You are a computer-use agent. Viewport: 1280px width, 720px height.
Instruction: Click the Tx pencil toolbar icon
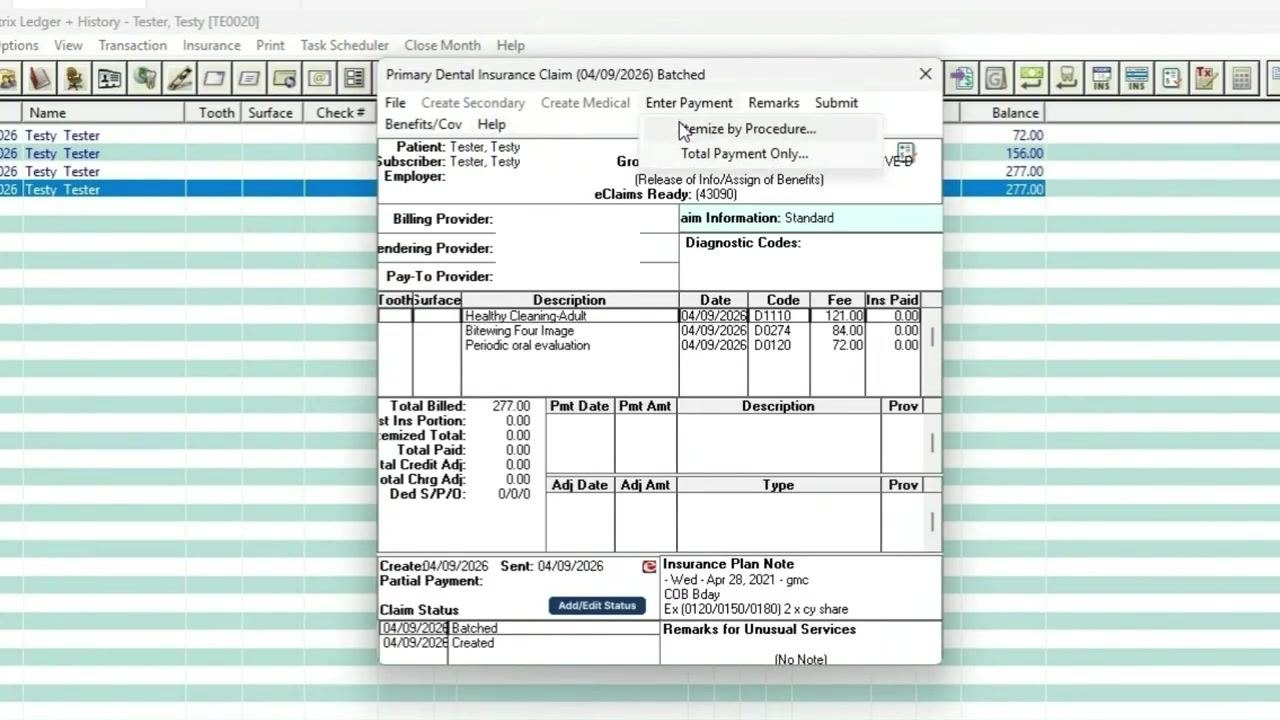tap(1206, 78)
